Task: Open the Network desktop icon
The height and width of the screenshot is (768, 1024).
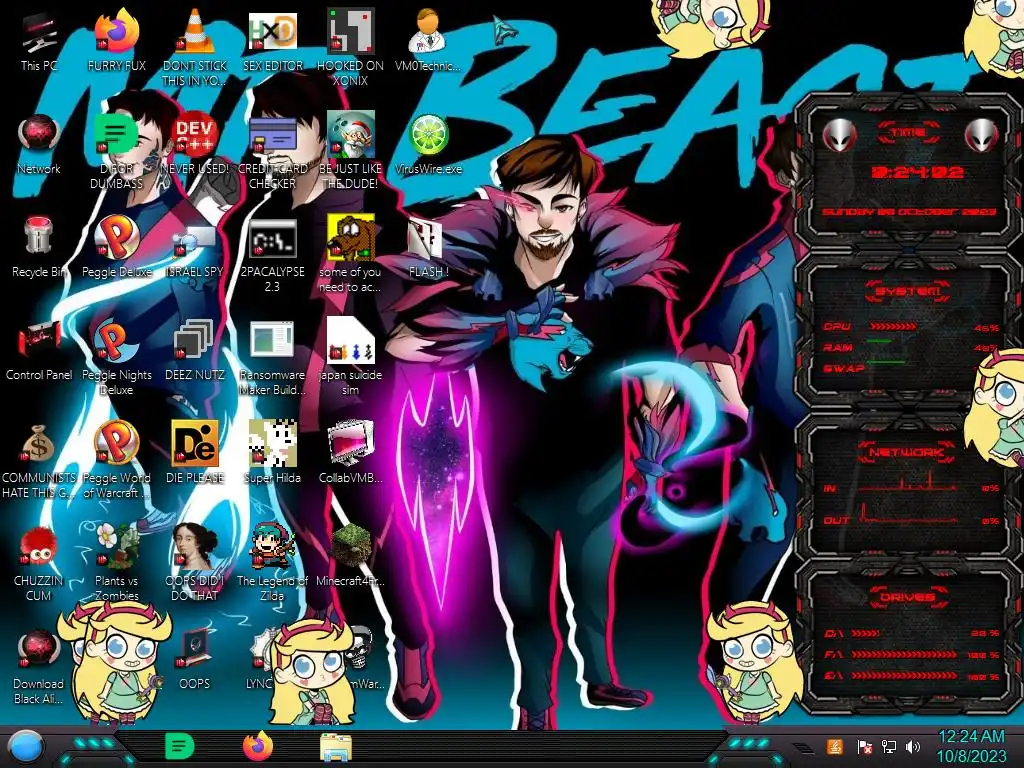Action: pyautogui.click(x=39, y=144)
